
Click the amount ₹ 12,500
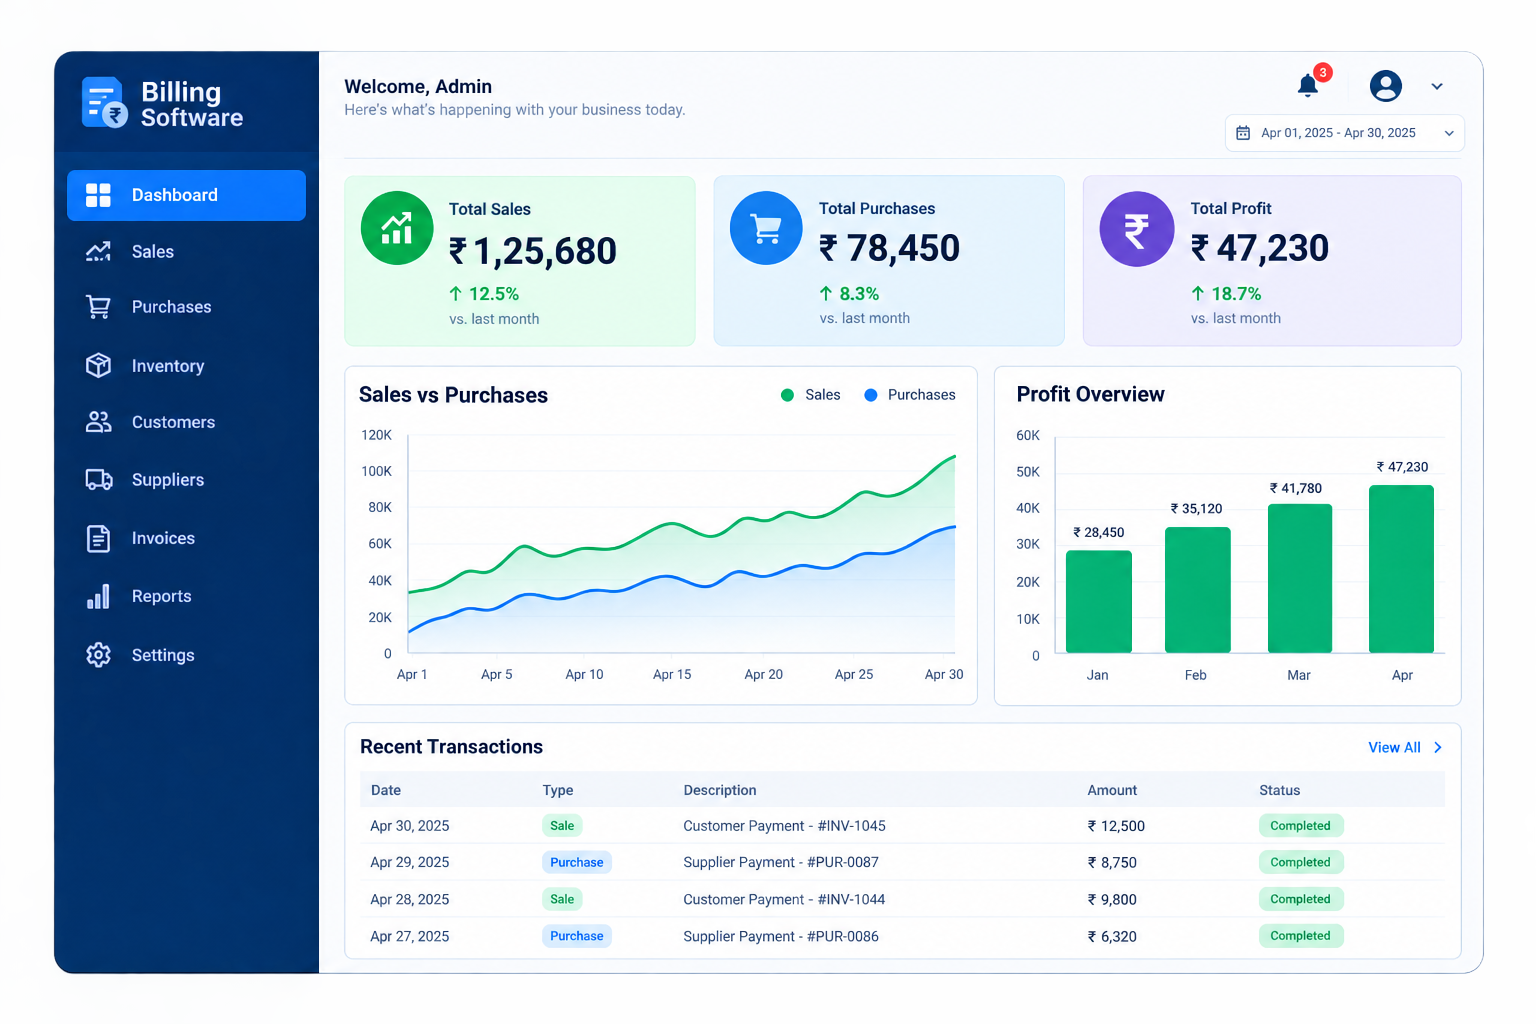(1116, 826)
